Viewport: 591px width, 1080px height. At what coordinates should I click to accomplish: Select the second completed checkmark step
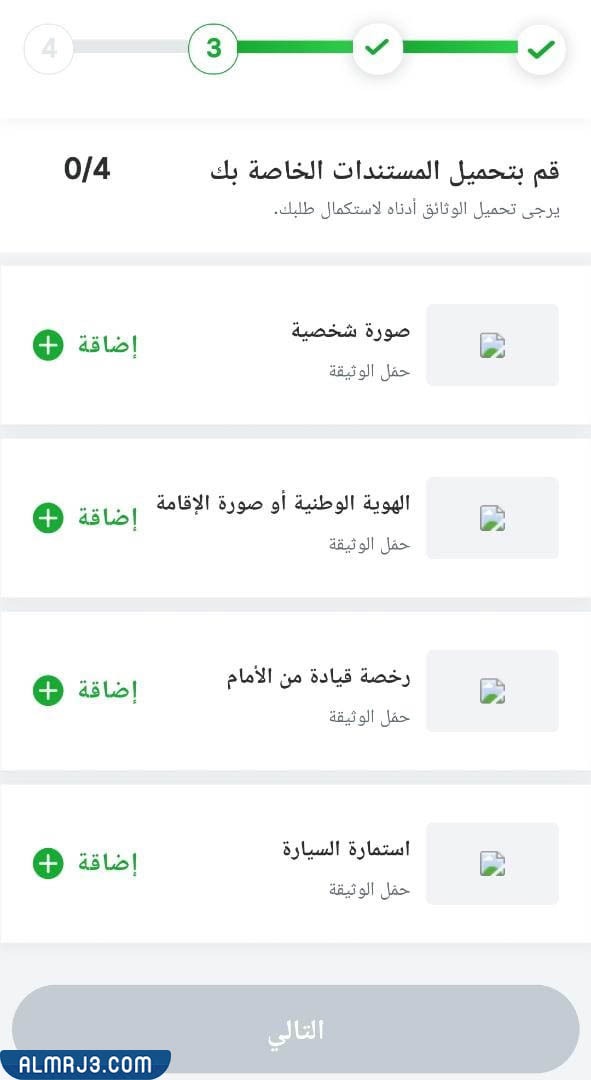377,46
